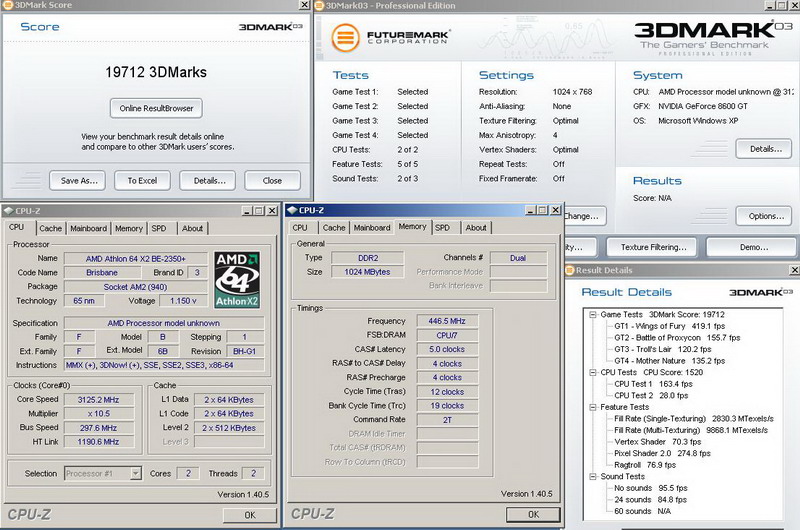Screen dimensions: 800x530
Task: Open Cache tab in Memory CPU-Z window
Action: 334,228
